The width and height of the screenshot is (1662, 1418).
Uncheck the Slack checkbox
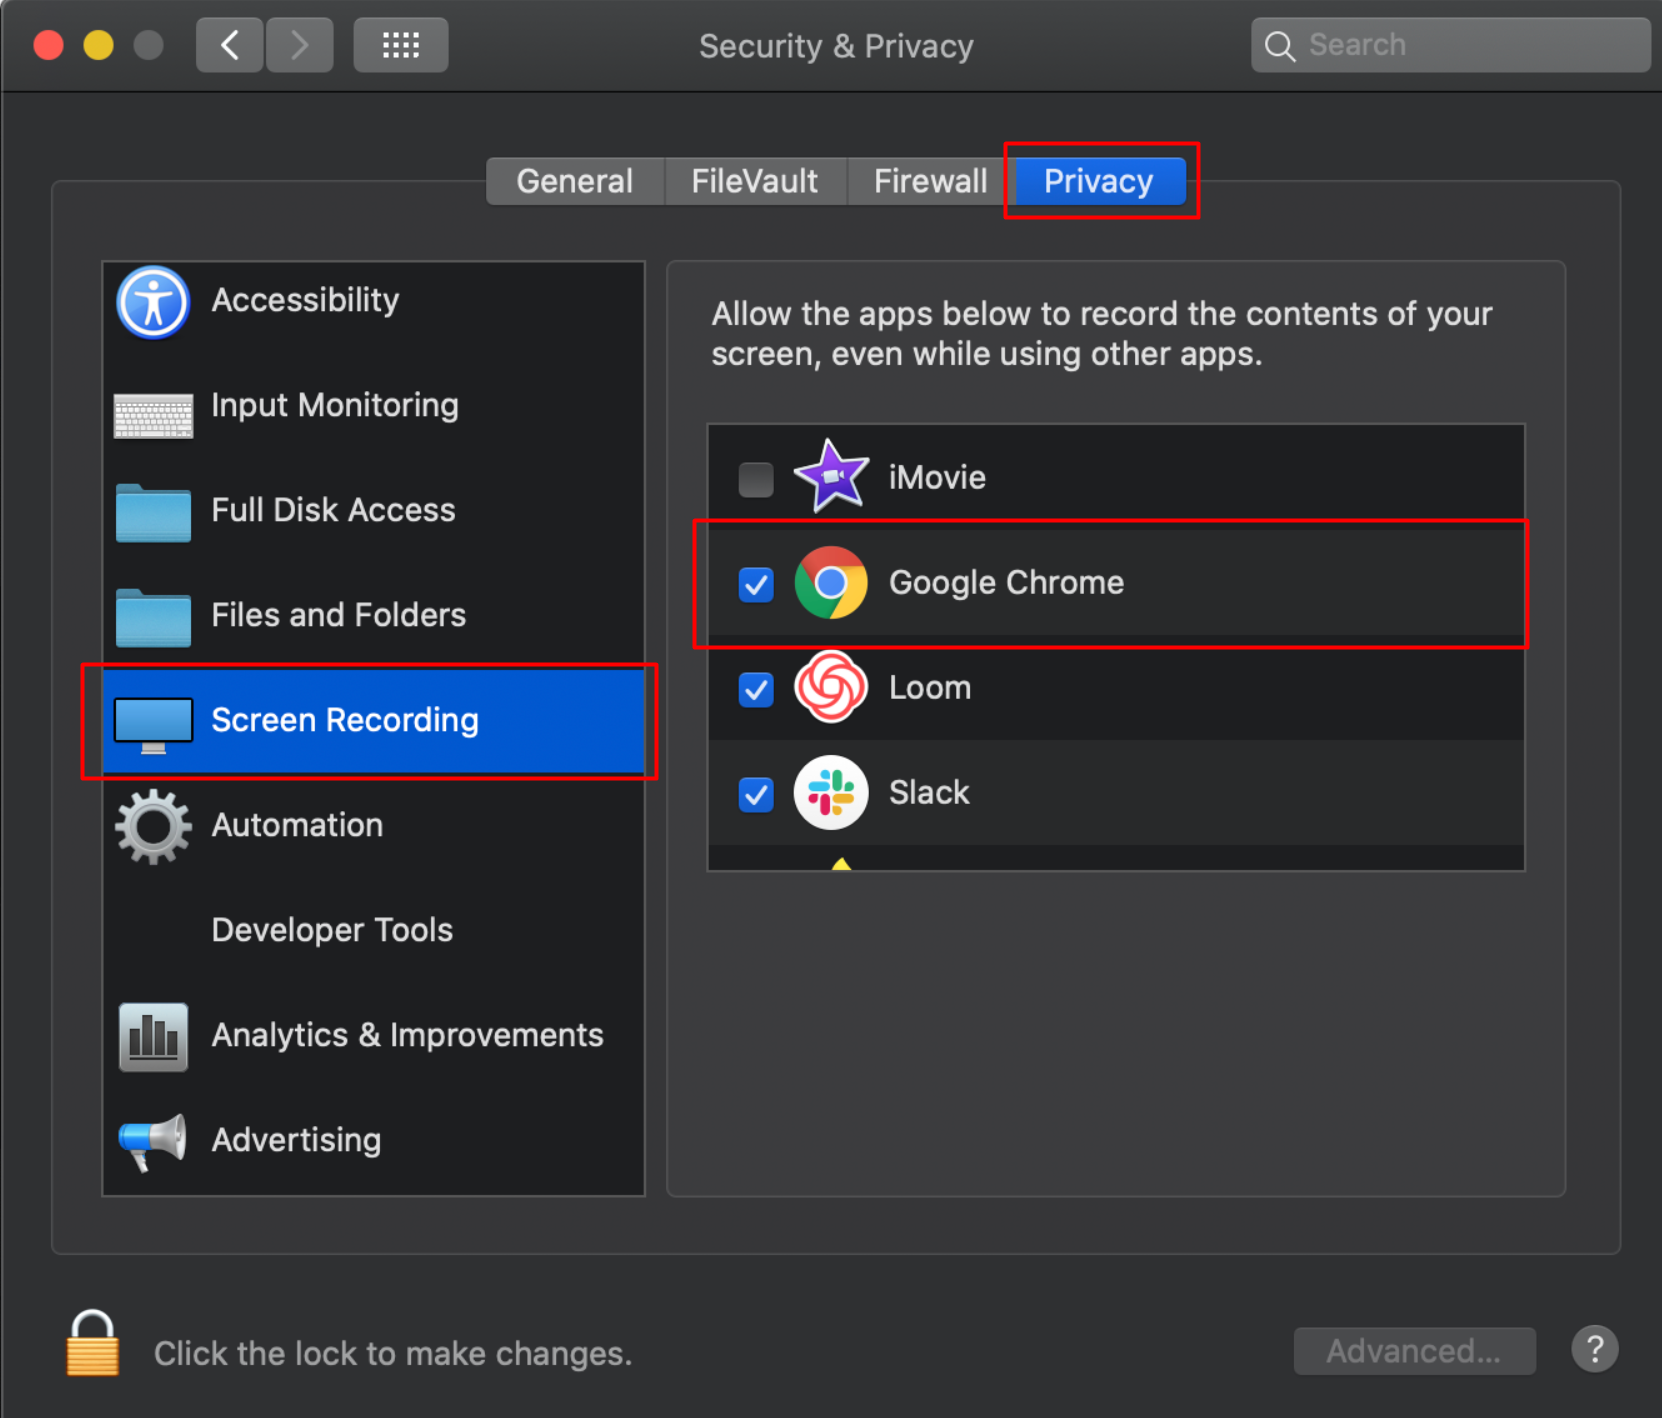(x=756, y=794)
